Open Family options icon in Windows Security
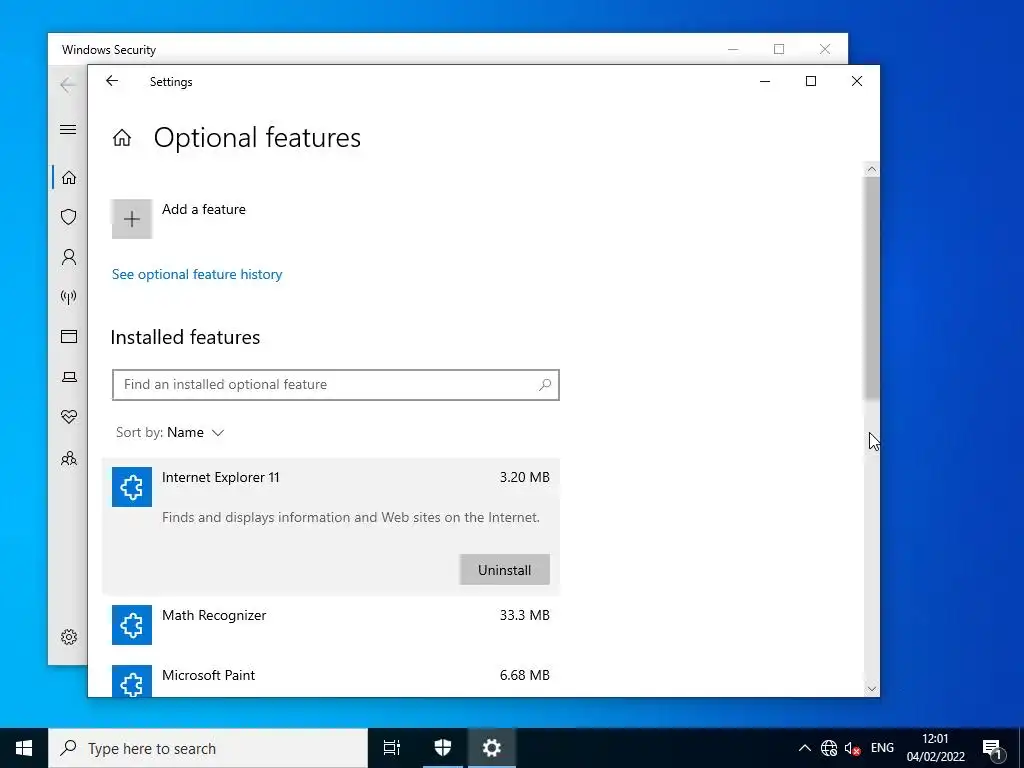The image size is (1024, 768). tap(69, 458)
